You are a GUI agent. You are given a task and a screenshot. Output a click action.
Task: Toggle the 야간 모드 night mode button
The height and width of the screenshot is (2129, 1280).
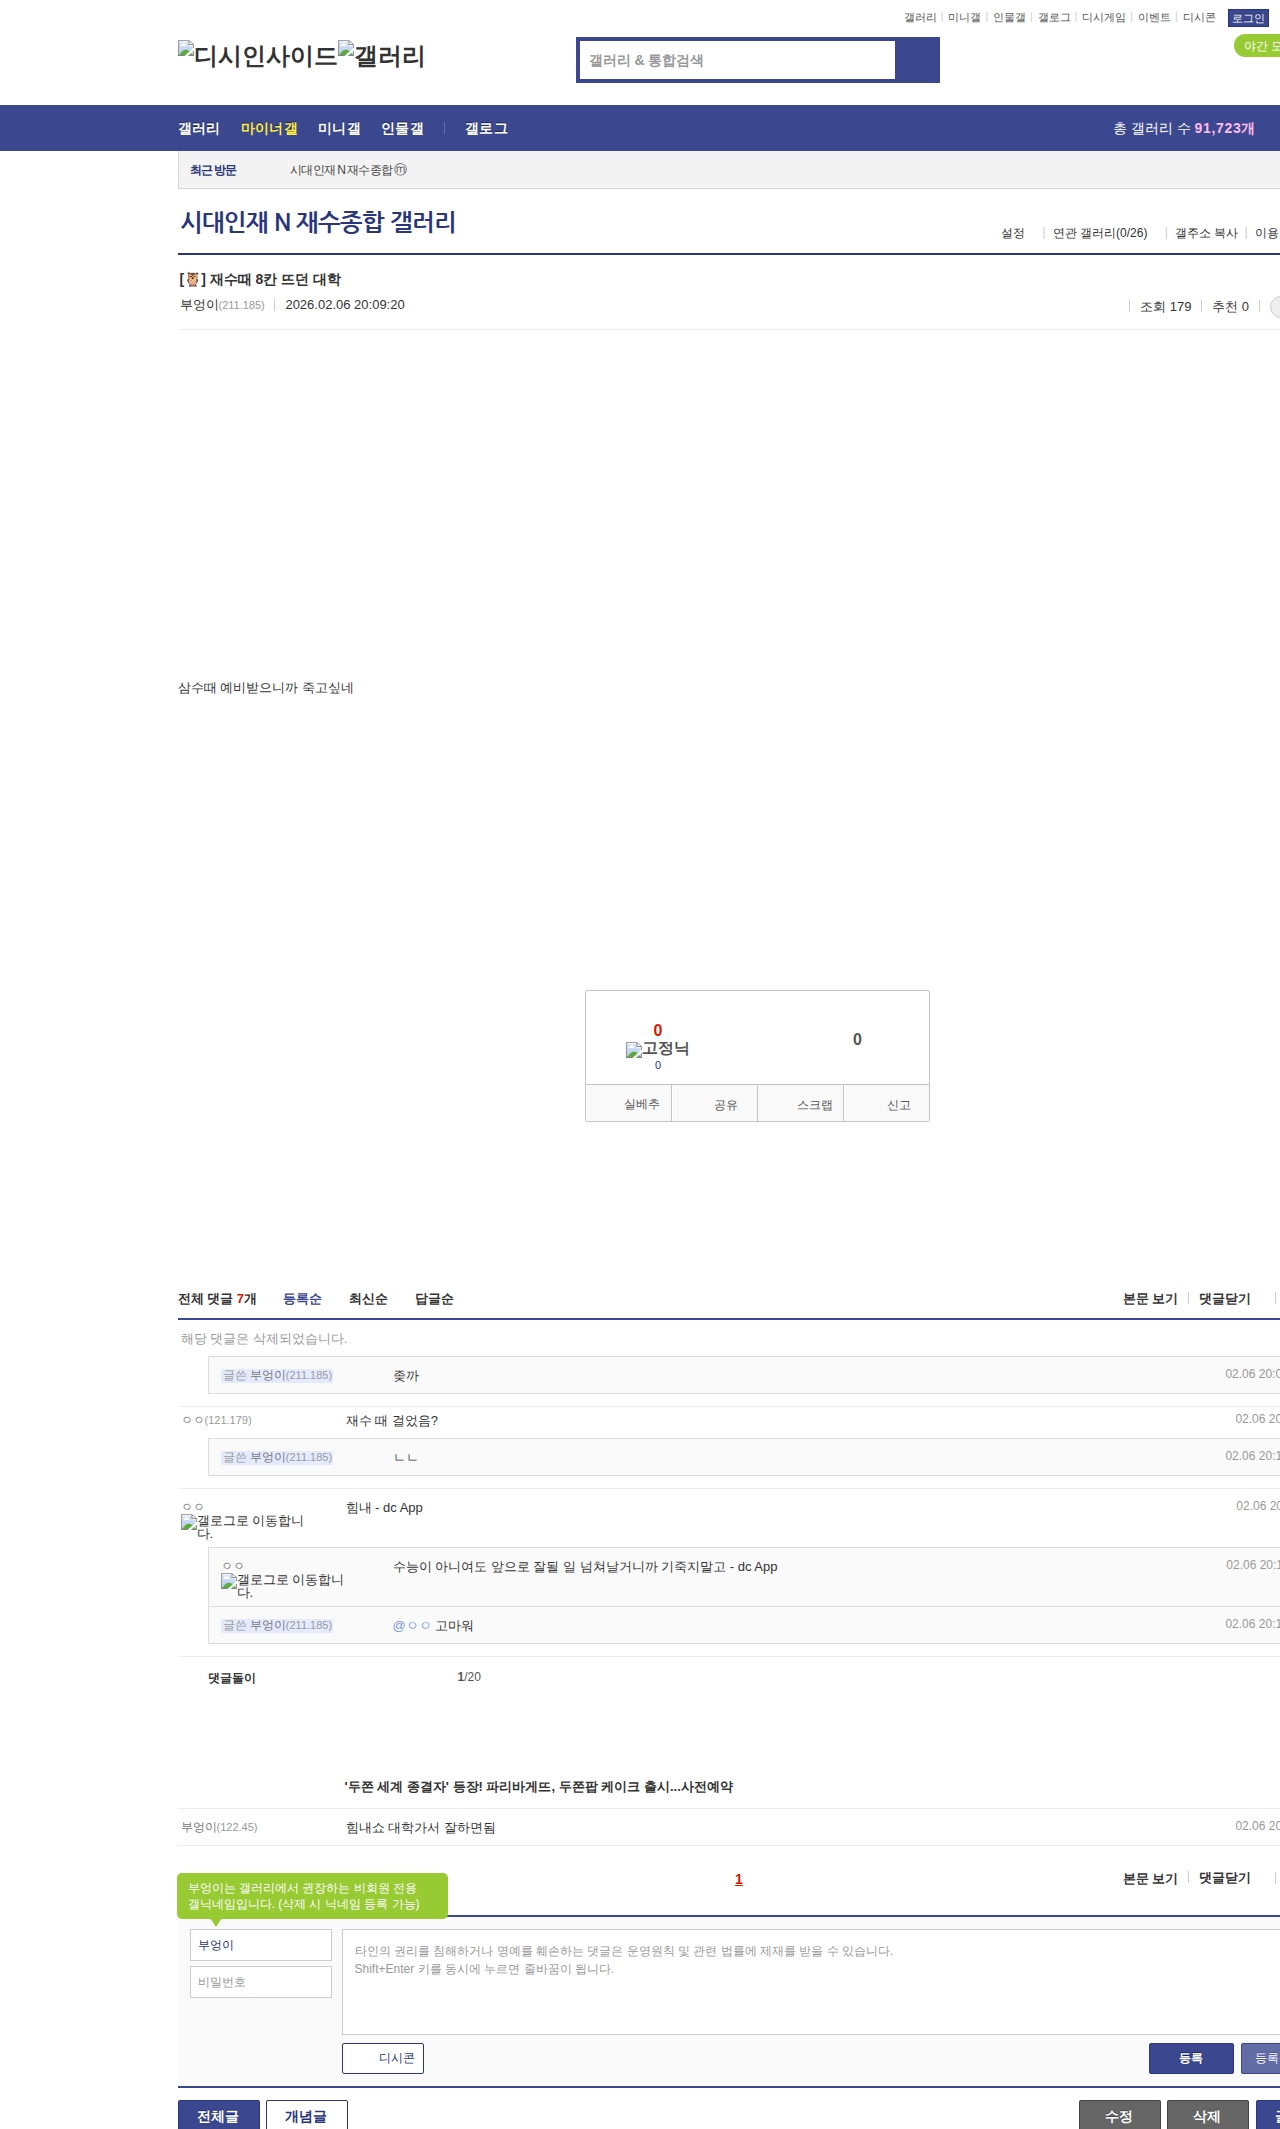pyautogui.click(x=1258, y=46)
